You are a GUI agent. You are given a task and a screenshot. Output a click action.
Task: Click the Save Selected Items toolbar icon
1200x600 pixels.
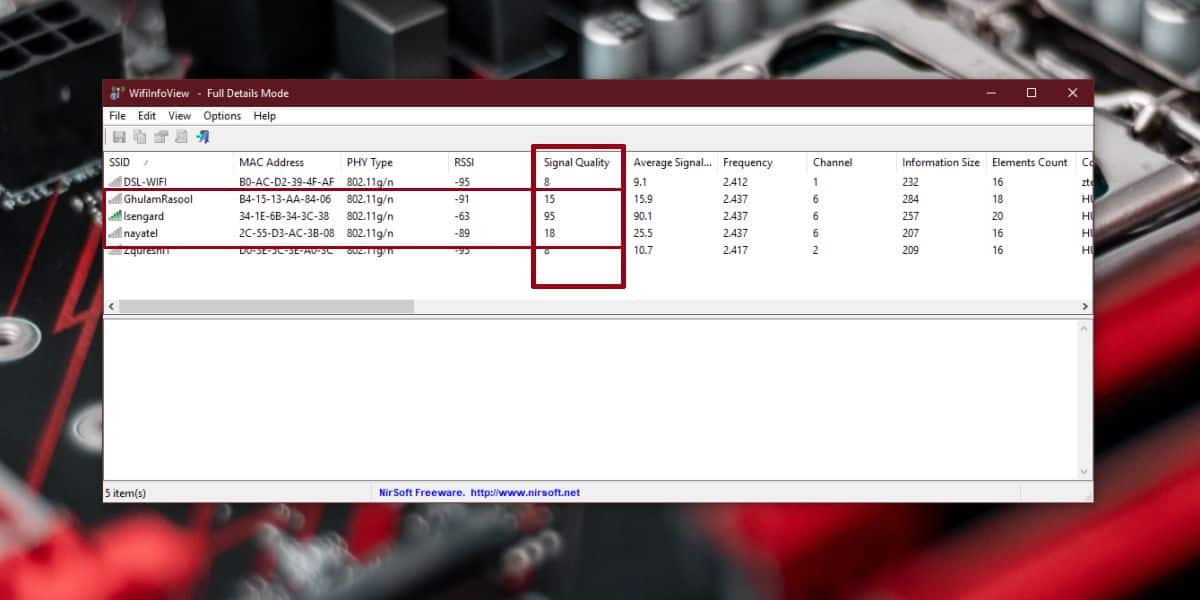coord(120,137)
